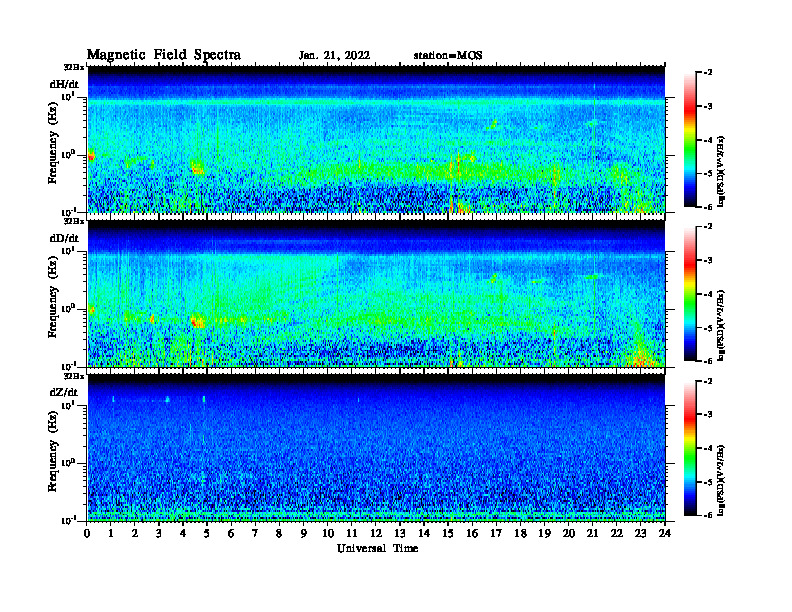
Task: Click the -6 tick on bottom color bar
Action: [x=708, y=515]
